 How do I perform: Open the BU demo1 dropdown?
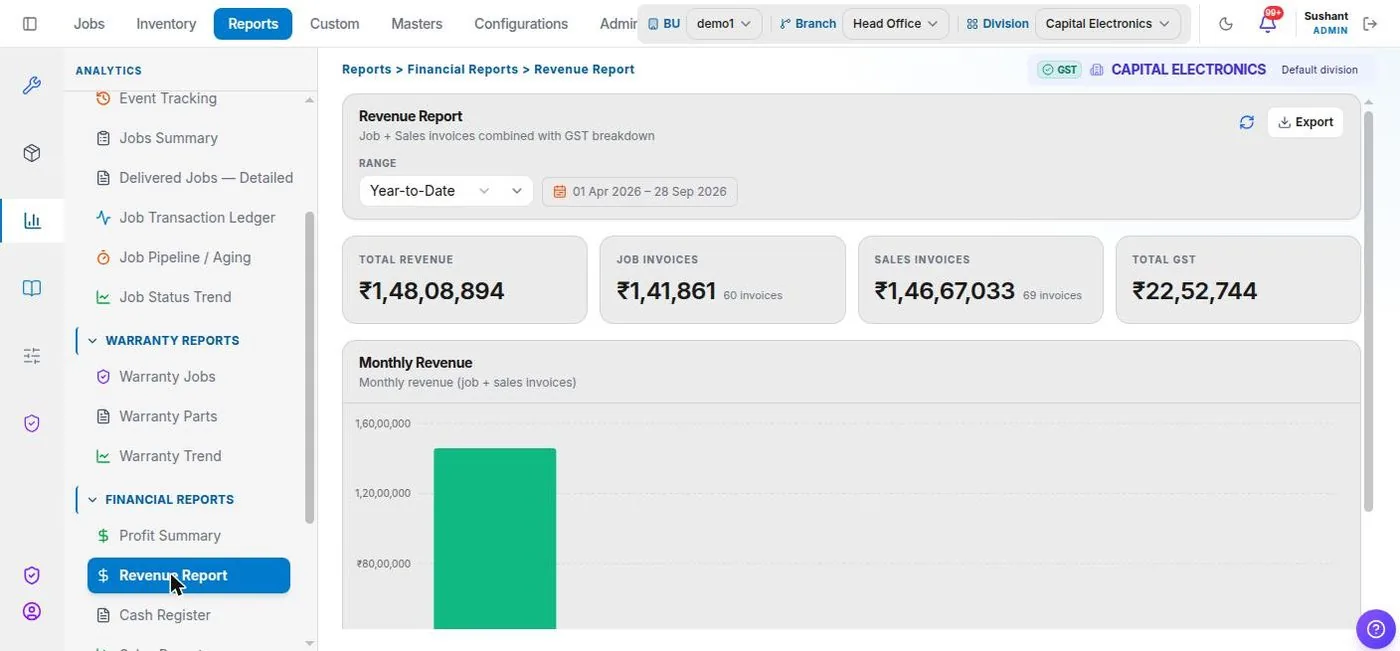pos(724,23)
